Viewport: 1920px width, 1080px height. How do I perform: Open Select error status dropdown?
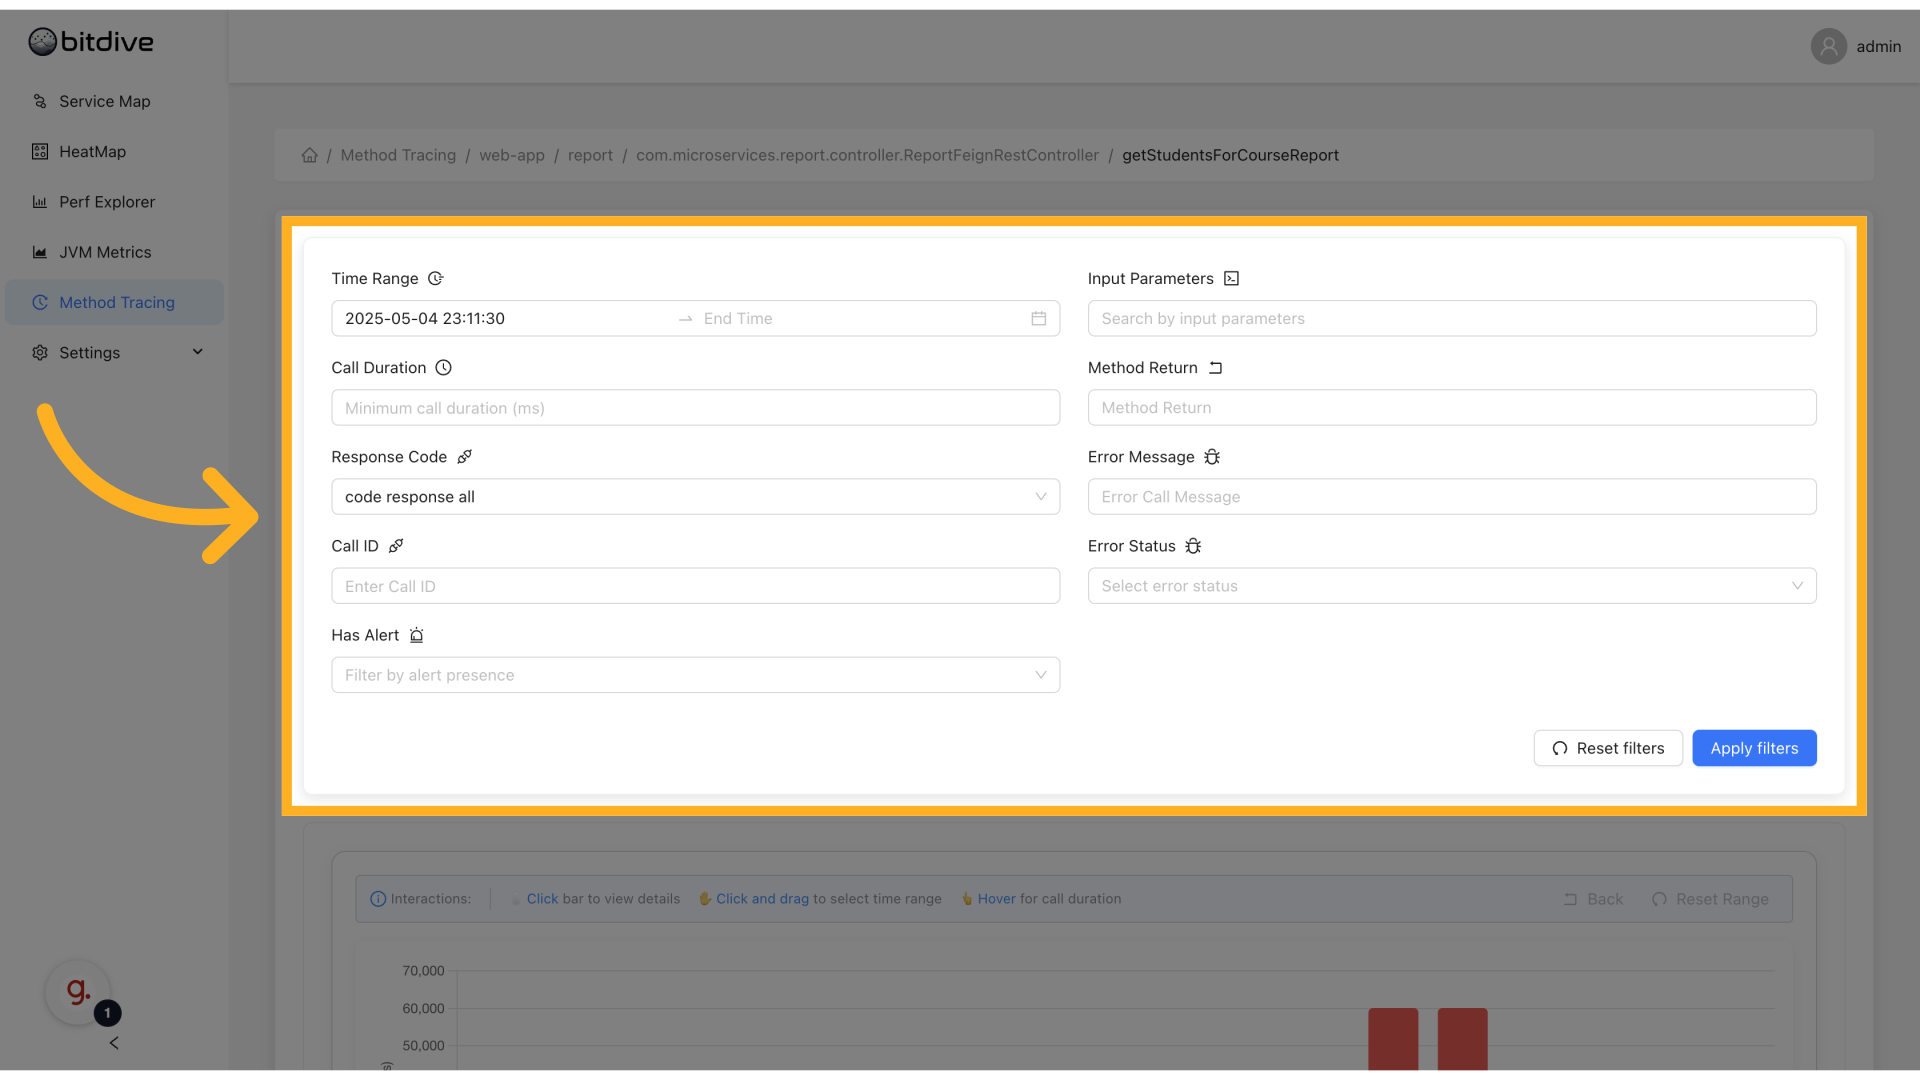pos(1452,586)
